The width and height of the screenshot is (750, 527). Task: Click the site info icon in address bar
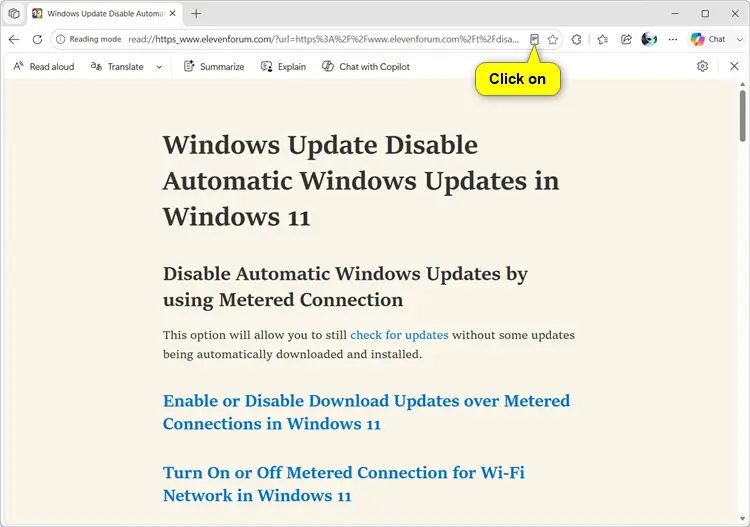pyautogui.click(x=61, y=39)
